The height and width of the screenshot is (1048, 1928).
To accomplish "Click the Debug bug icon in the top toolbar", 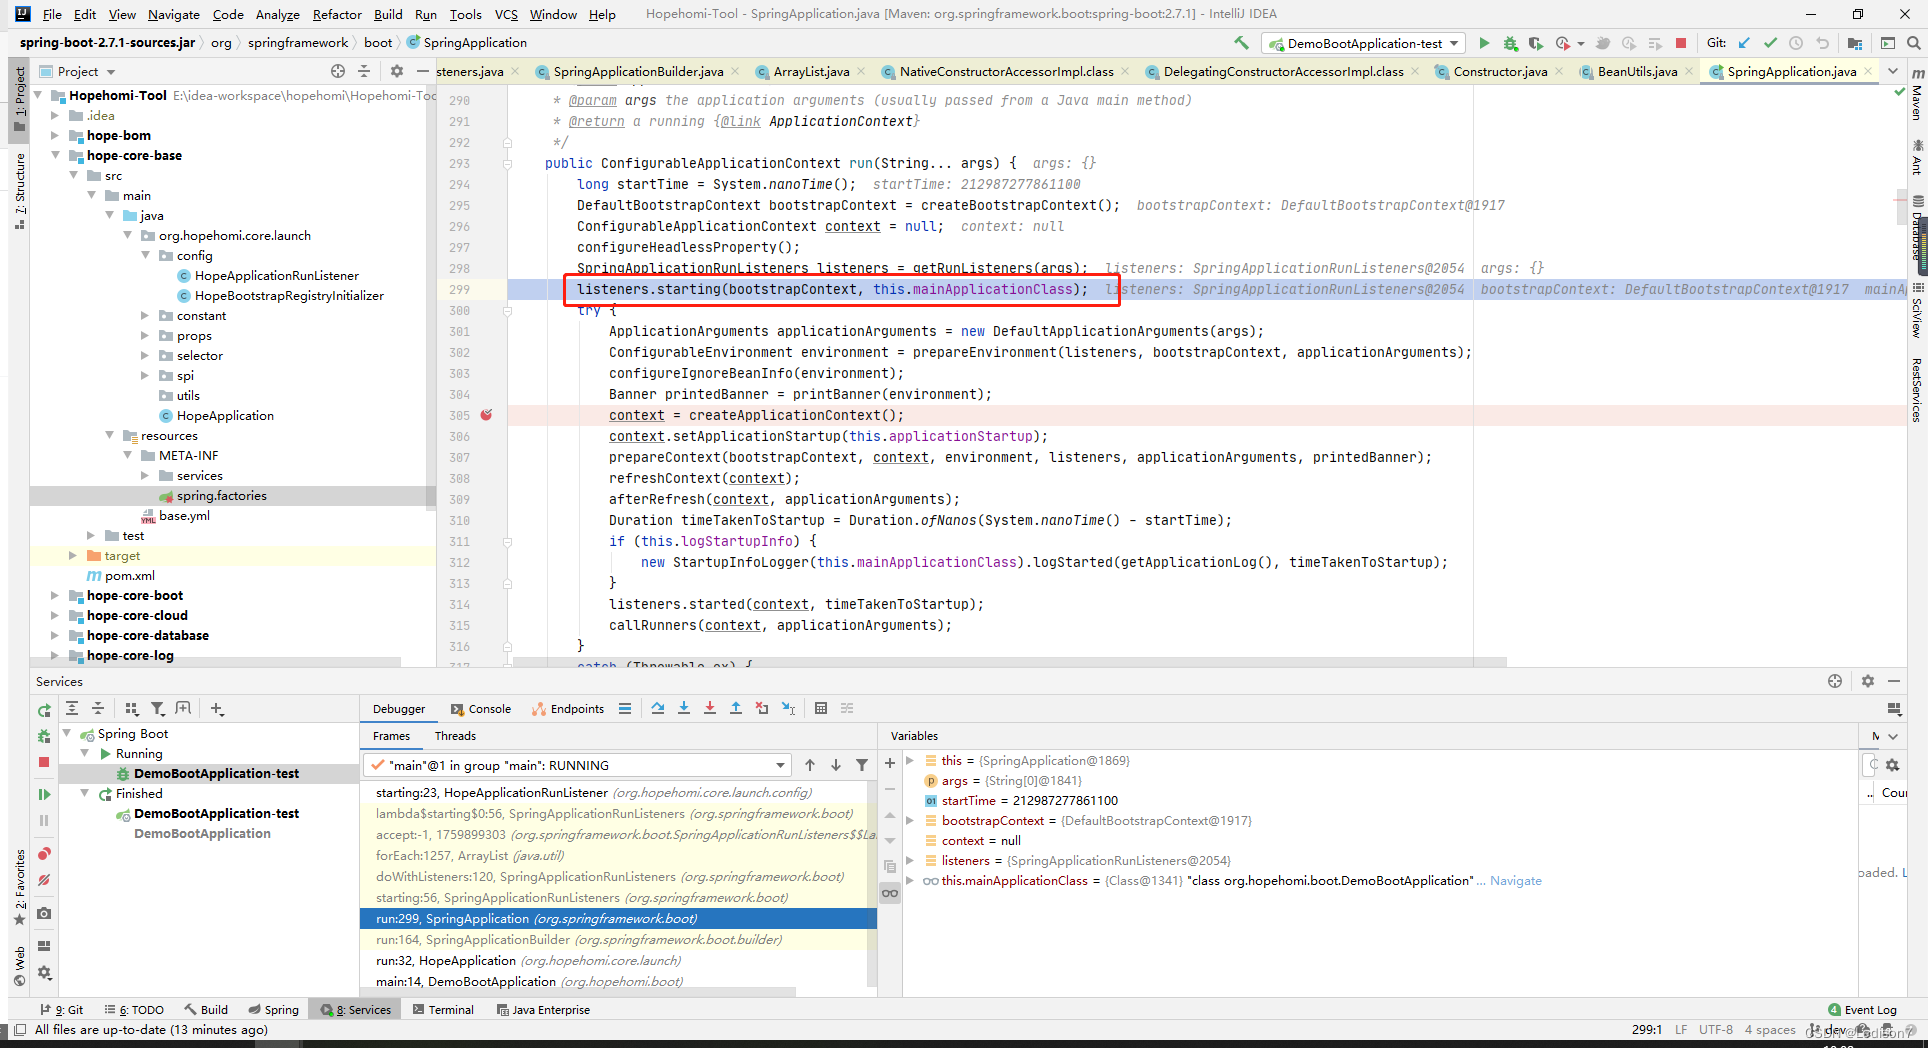I will point(1510,43).
